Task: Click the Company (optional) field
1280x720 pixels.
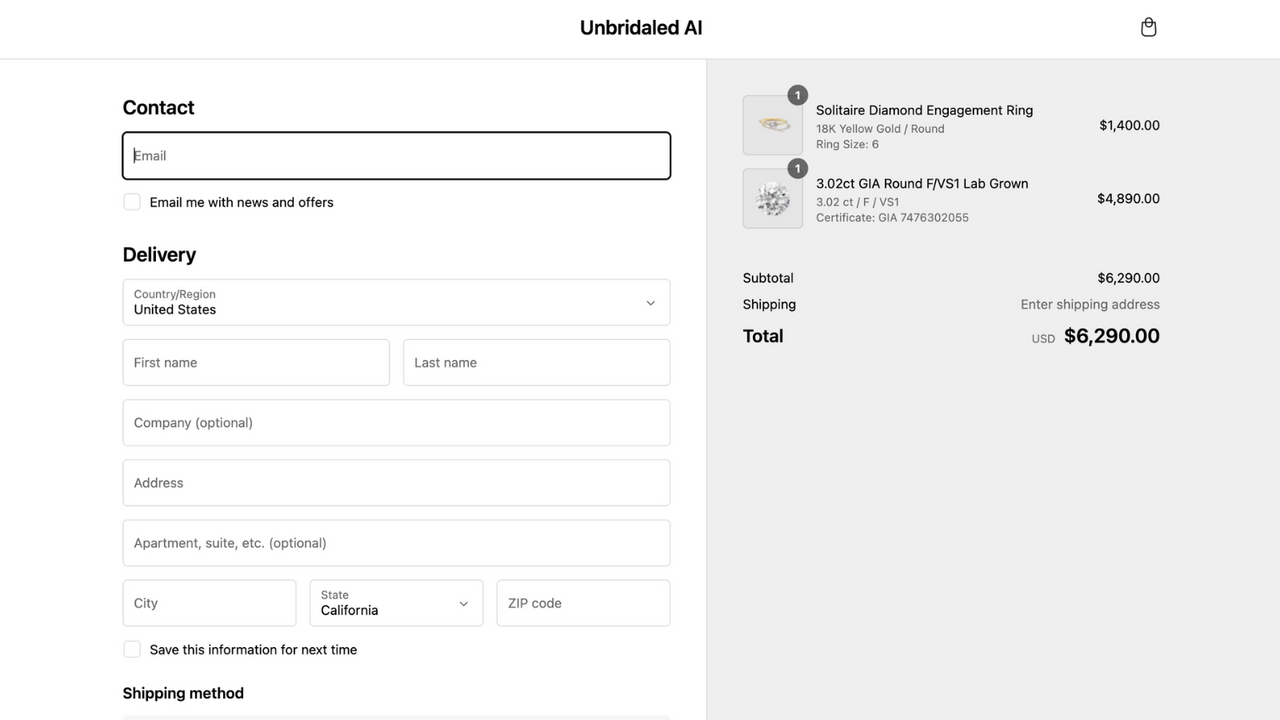Action: coord(396,422)
